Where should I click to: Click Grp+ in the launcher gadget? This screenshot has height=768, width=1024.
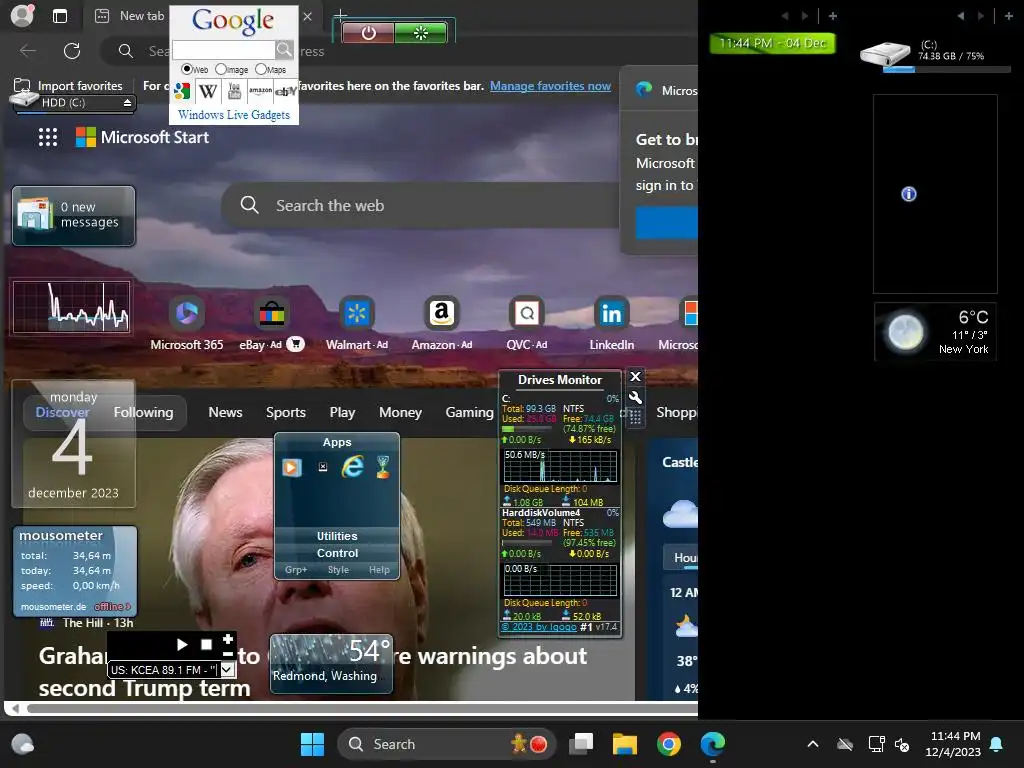[x=296, y=570]
